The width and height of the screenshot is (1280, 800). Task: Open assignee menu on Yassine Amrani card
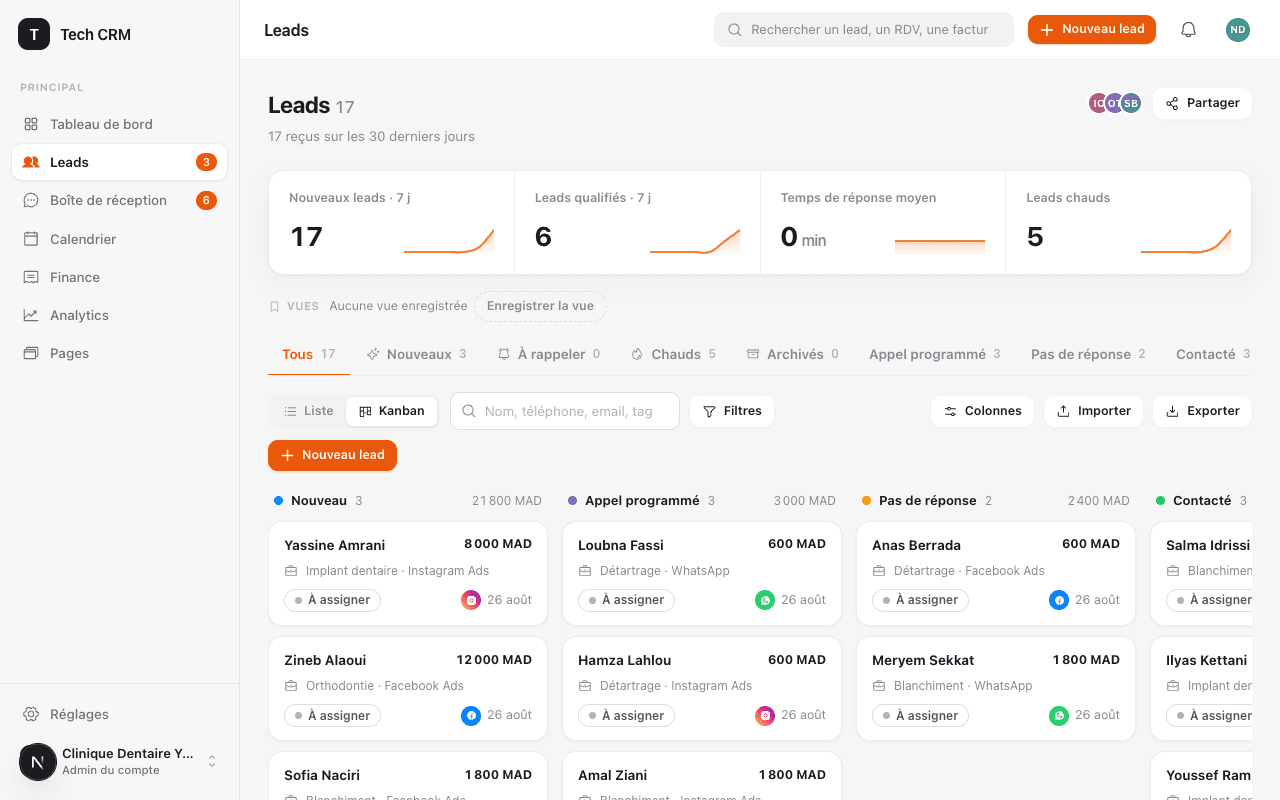(332, 600)
